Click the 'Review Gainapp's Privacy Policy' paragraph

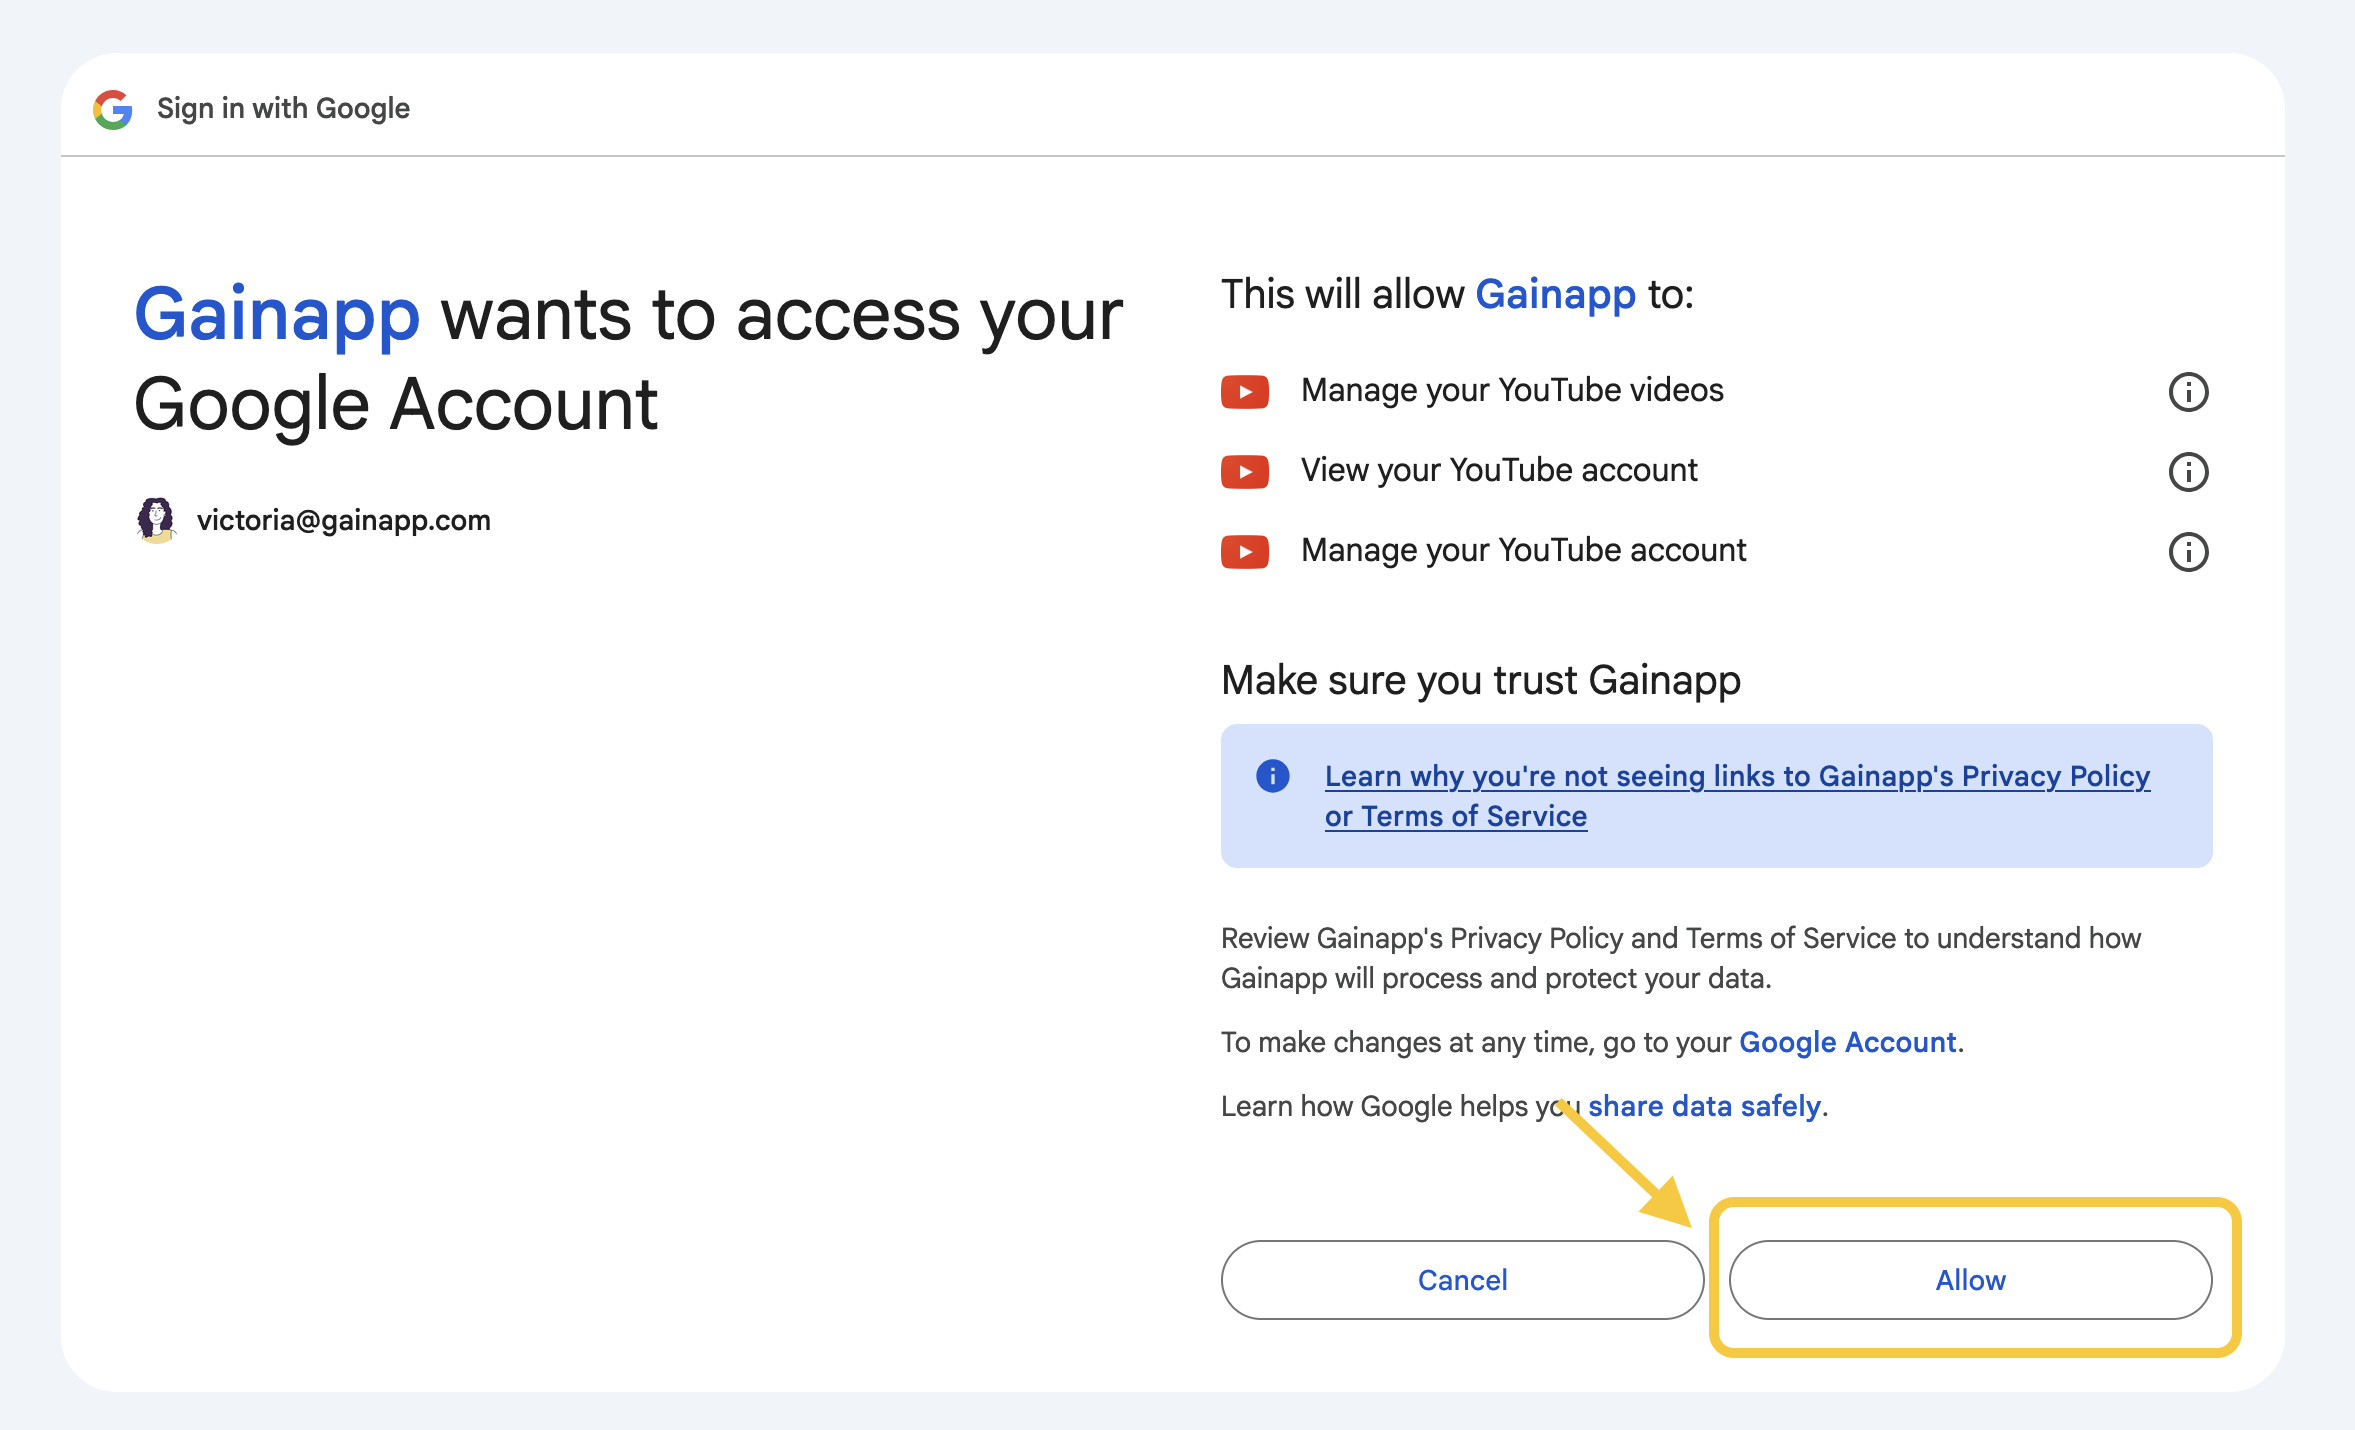(1681, 958)
